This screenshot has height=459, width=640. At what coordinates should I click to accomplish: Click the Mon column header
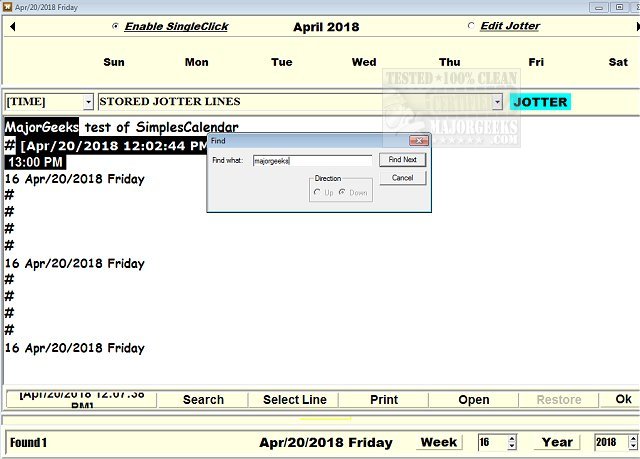(x=196, y=62)
